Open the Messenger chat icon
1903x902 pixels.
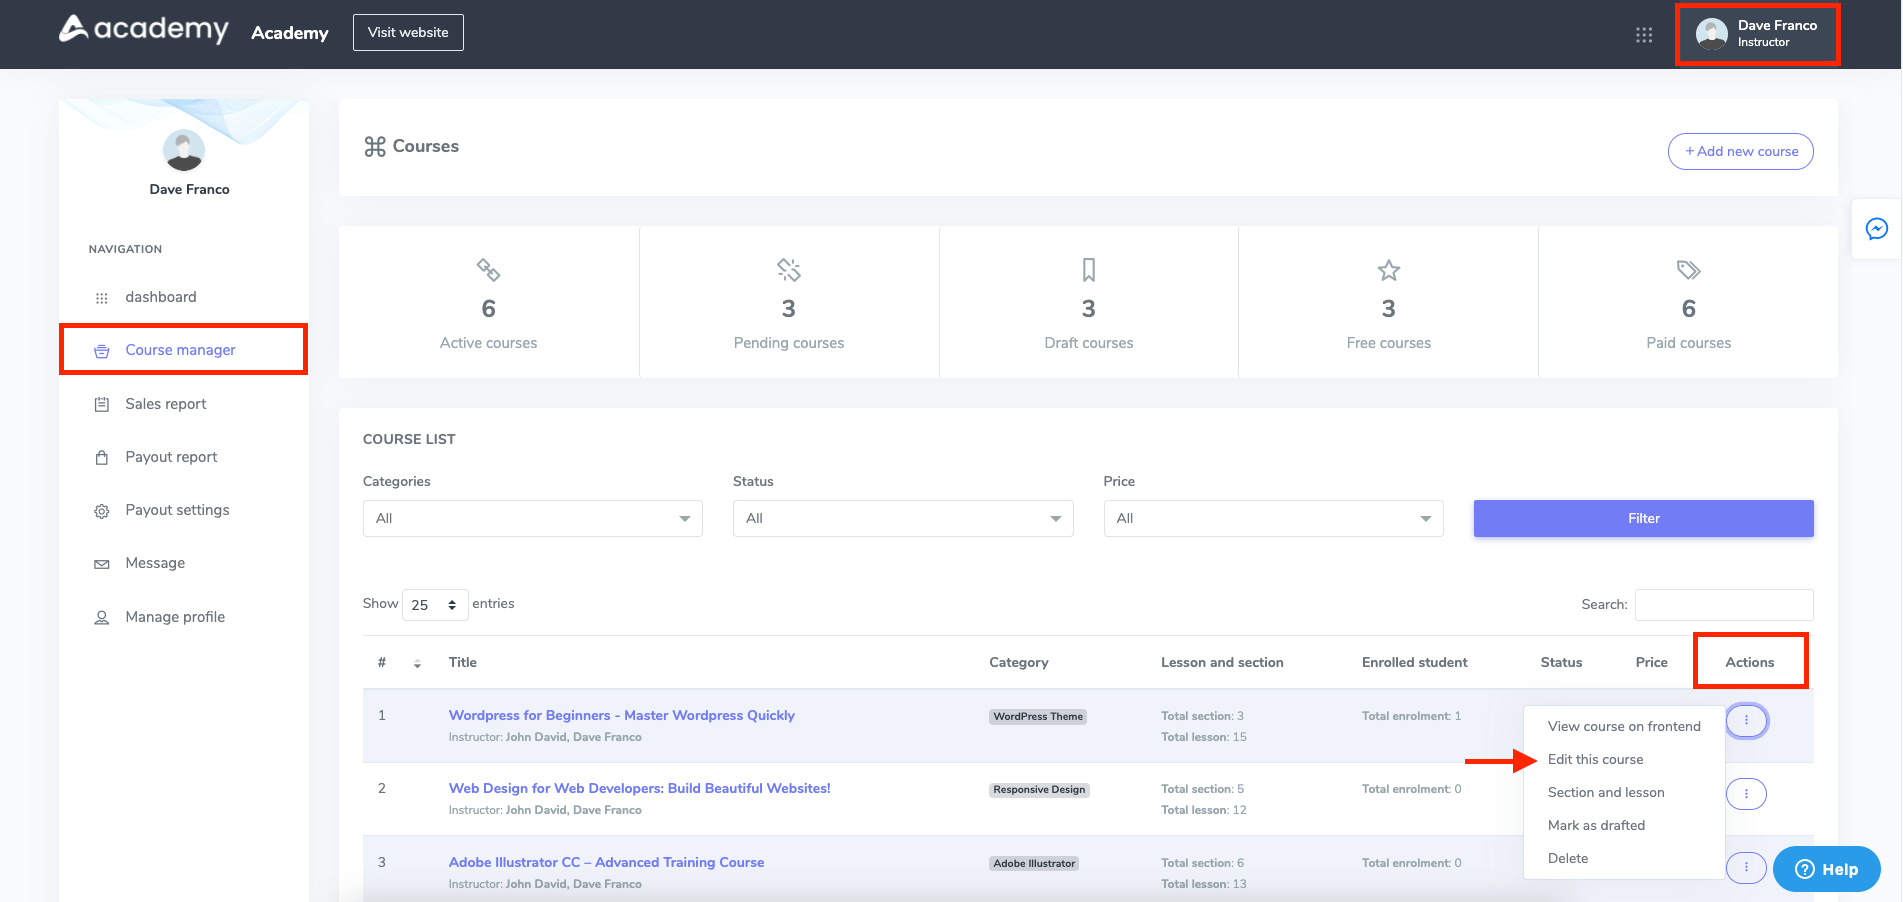1877,229
